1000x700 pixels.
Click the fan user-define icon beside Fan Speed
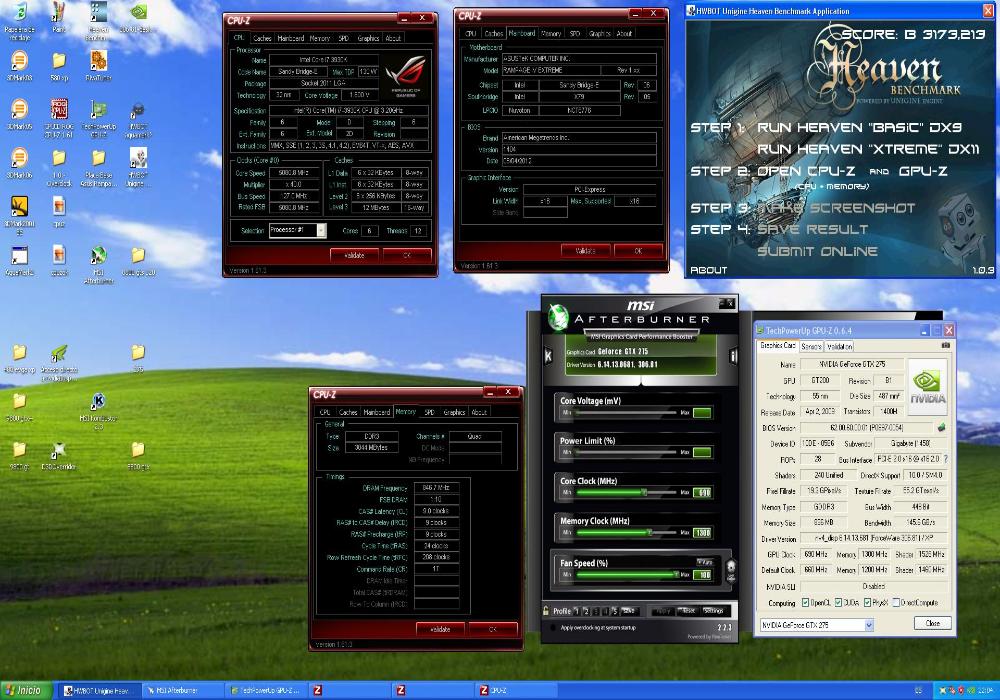pyautogui.click(x=731, y=570)
